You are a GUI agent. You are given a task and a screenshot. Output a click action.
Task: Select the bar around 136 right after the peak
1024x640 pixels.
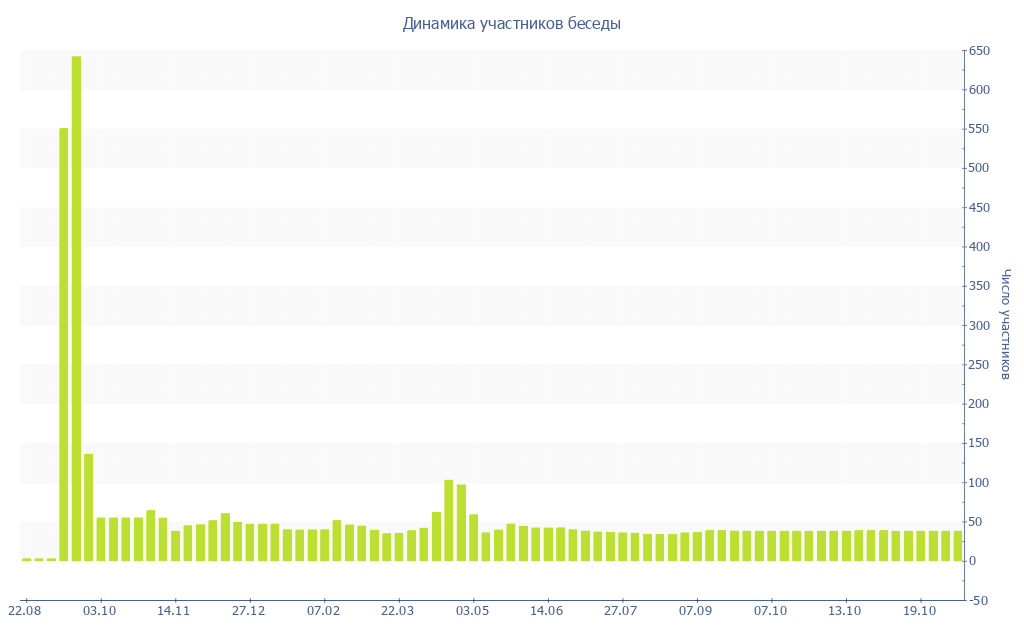88,507
